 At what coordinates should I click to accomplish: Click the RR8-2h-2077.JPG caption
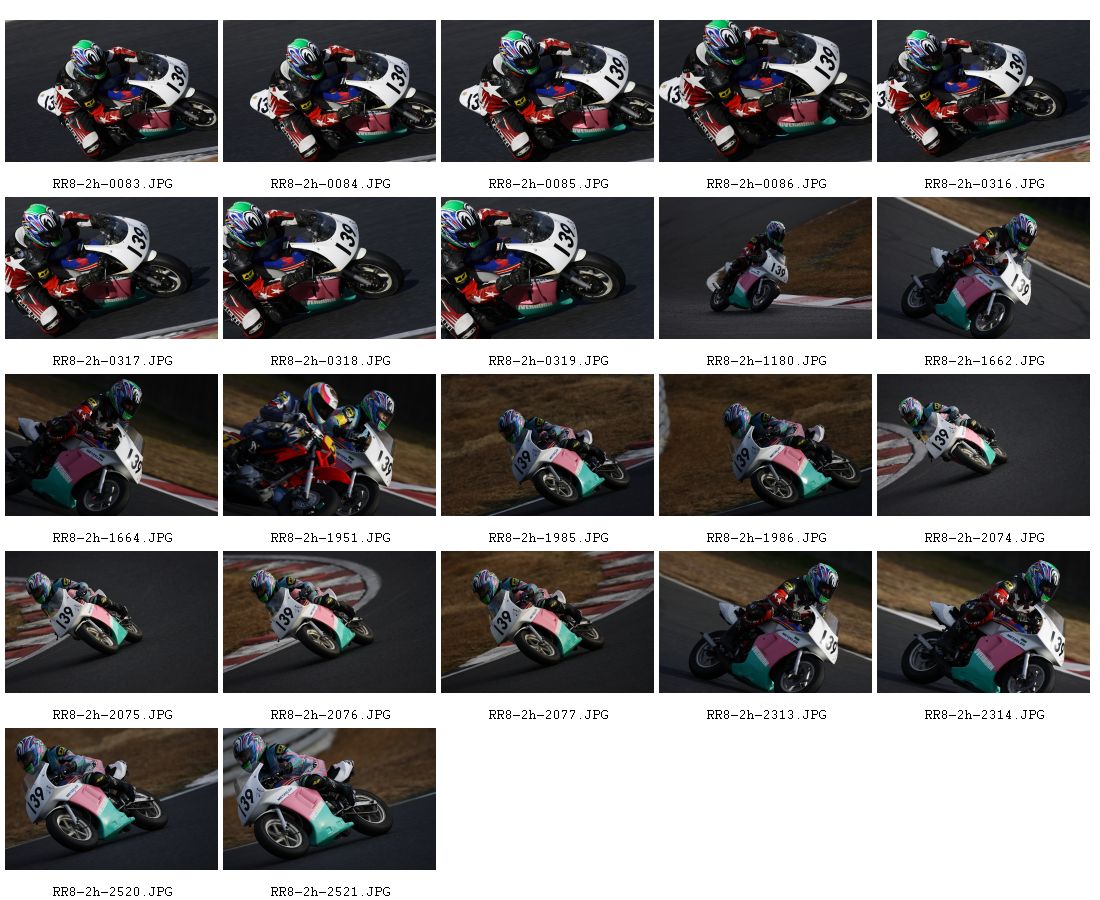[x=549, y=715]
